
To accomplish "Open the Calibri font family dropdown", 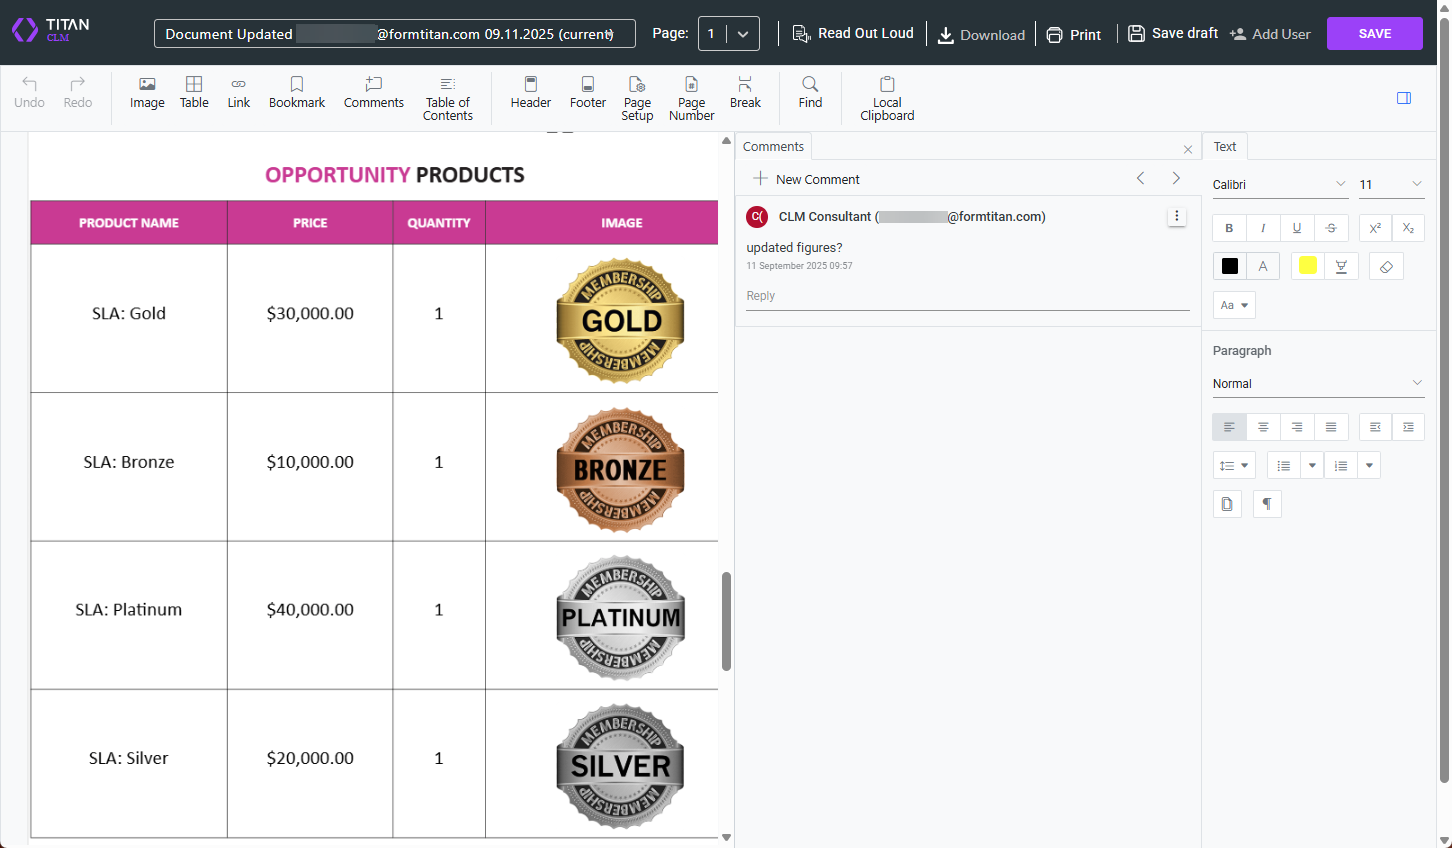I will coord(1278,184).
